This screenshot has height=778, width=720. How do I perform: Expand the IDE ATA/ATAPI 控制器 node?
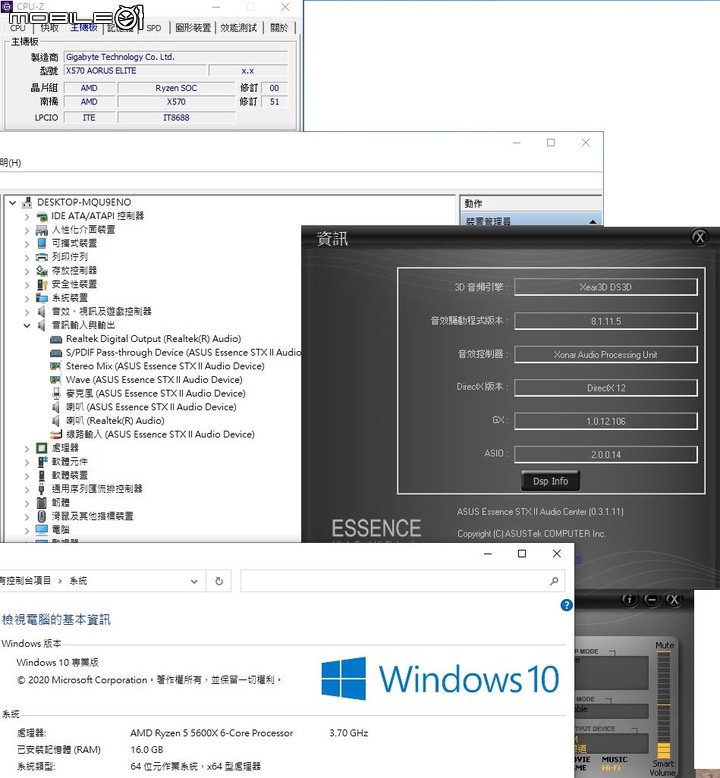pos(27,216)
